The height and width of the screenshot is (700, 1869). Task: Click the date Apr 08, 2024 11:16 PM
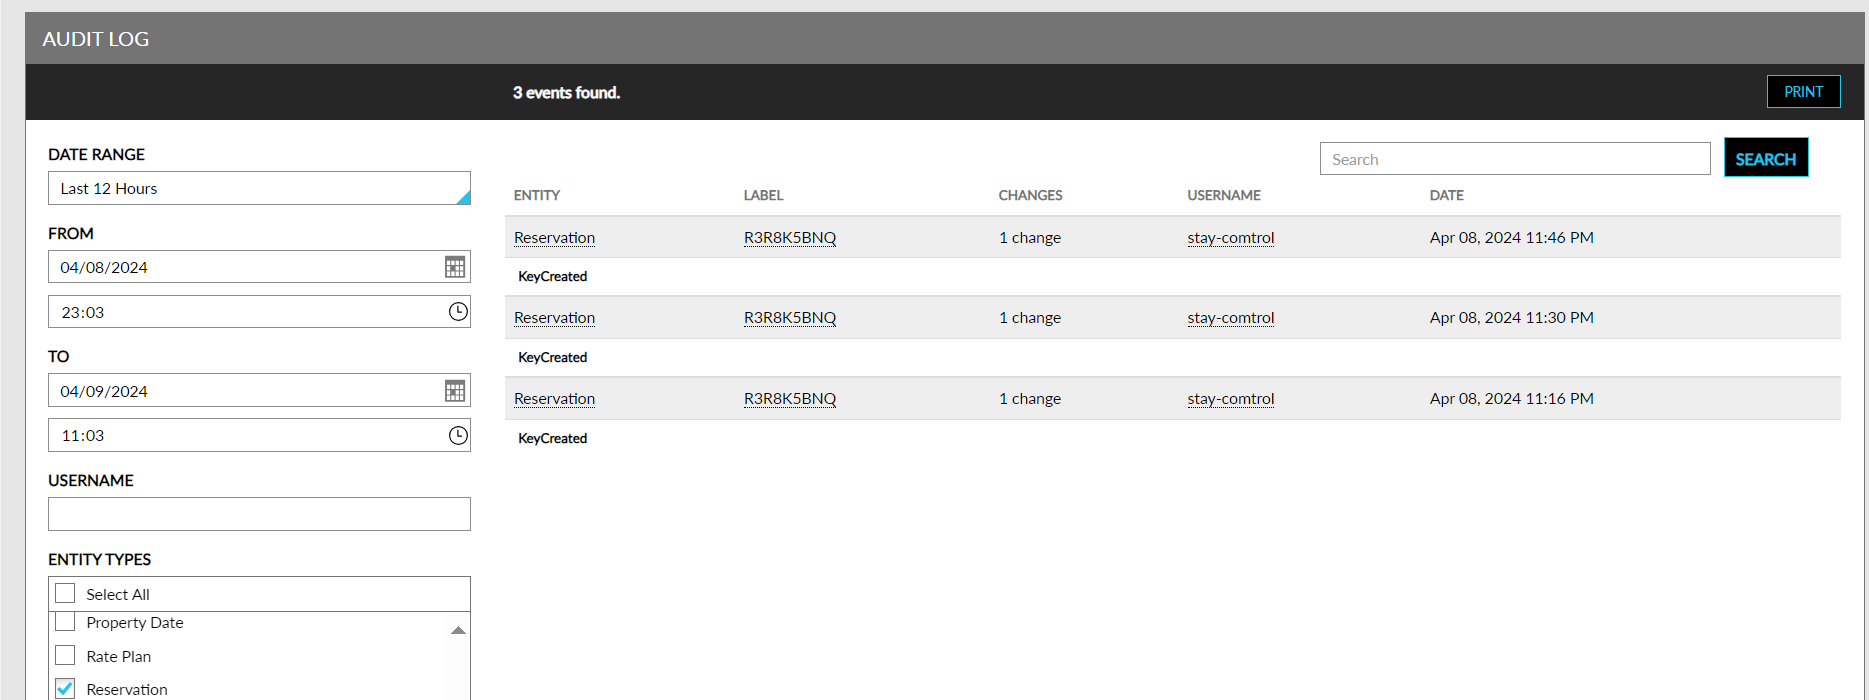(x=1512, y=398)
